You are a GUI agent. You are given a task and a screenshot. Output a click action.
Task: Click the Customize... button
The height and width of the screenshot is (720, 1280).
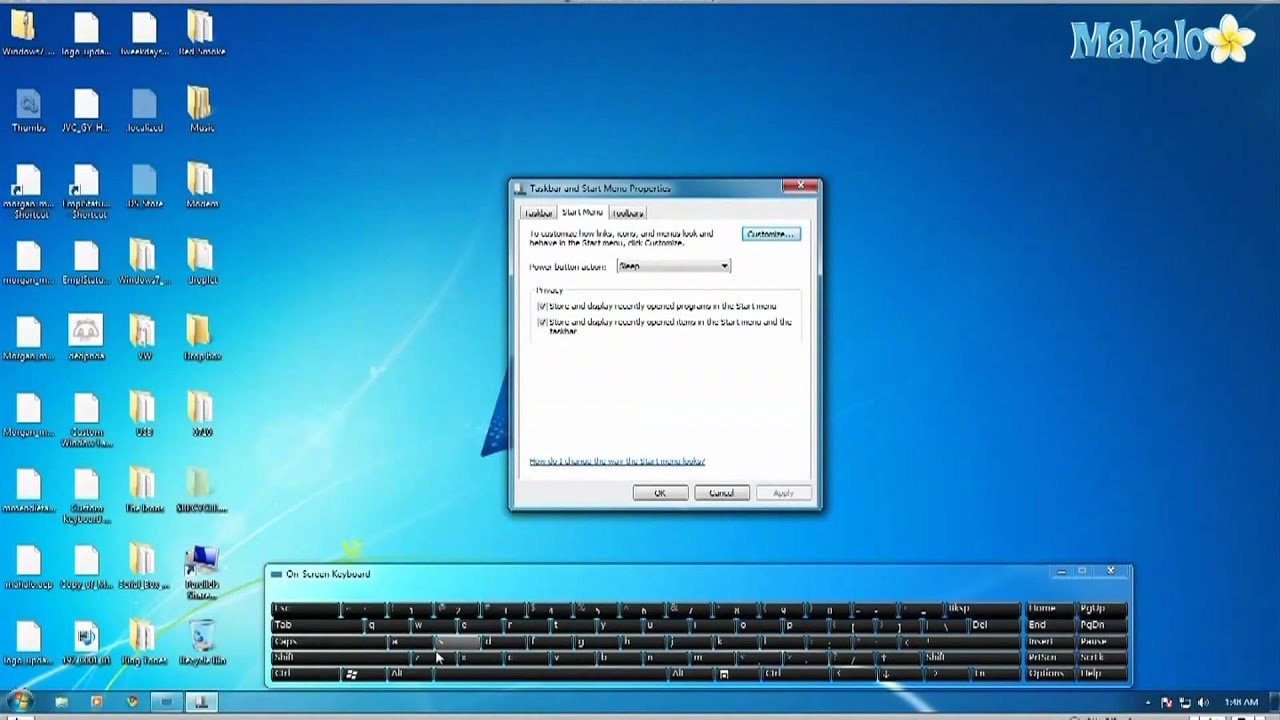point(771,234)
